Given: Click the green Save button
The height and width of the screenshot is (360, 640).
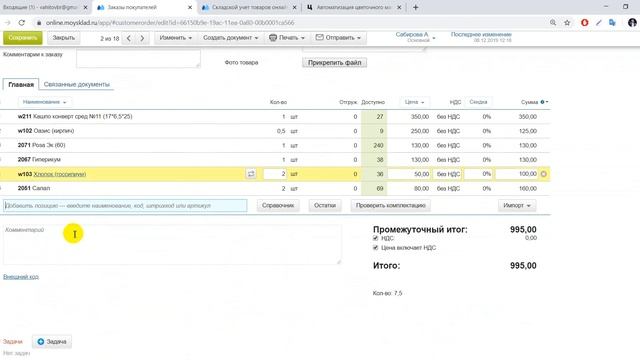Looking at the screenshot, I should [x=22, y=38].
